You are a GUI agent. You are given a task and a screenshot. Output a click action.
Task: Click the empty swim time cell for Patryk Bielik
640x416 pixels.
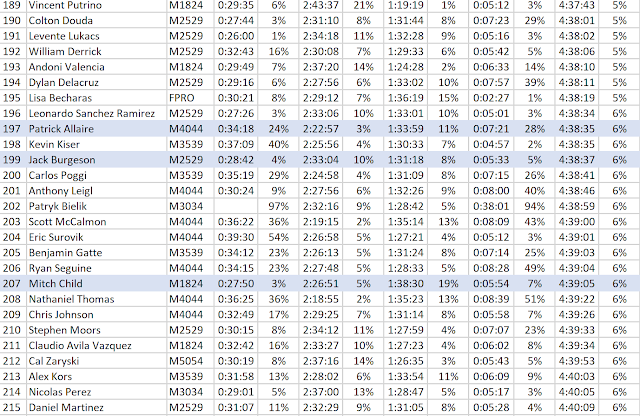(236, 207)
